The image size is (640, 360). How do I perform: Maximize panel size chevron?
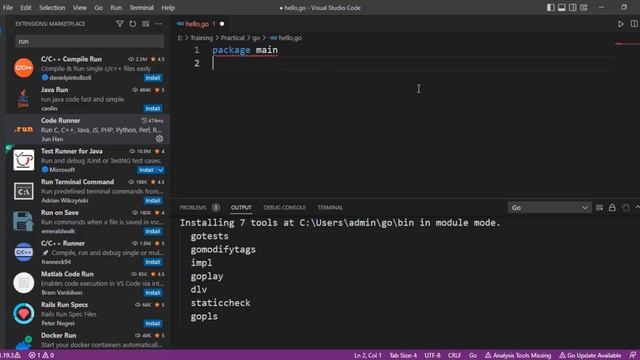(x=637, y=208)
